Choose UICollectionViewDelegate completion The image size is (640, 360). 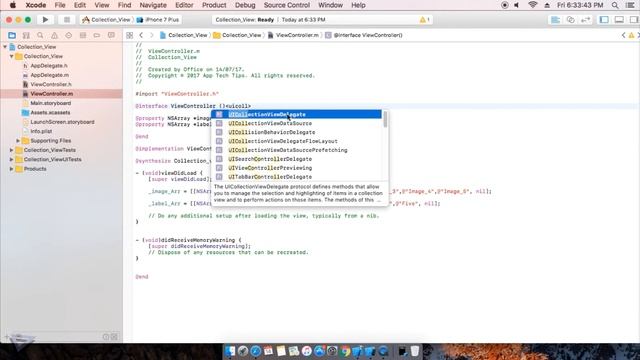pyautogui.click(x=297, y=114)
